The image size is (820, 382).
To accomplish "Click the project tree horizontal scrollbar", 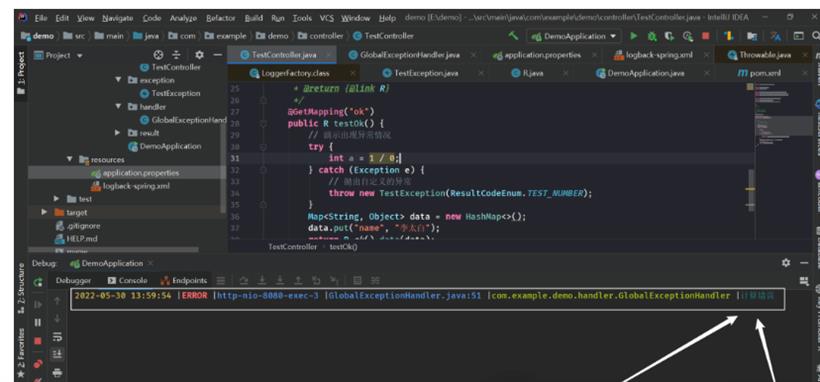I will click(113, 250).
